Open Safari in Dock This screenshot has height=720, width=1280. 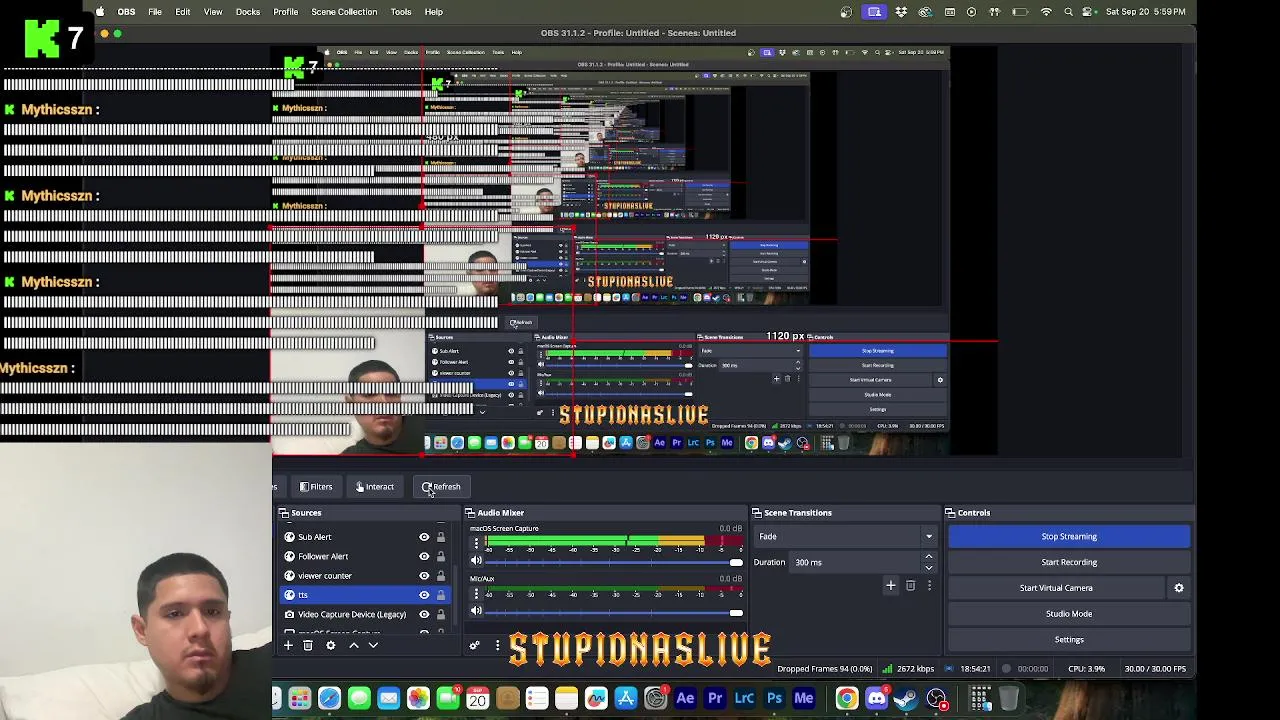[x=329, y=698]
